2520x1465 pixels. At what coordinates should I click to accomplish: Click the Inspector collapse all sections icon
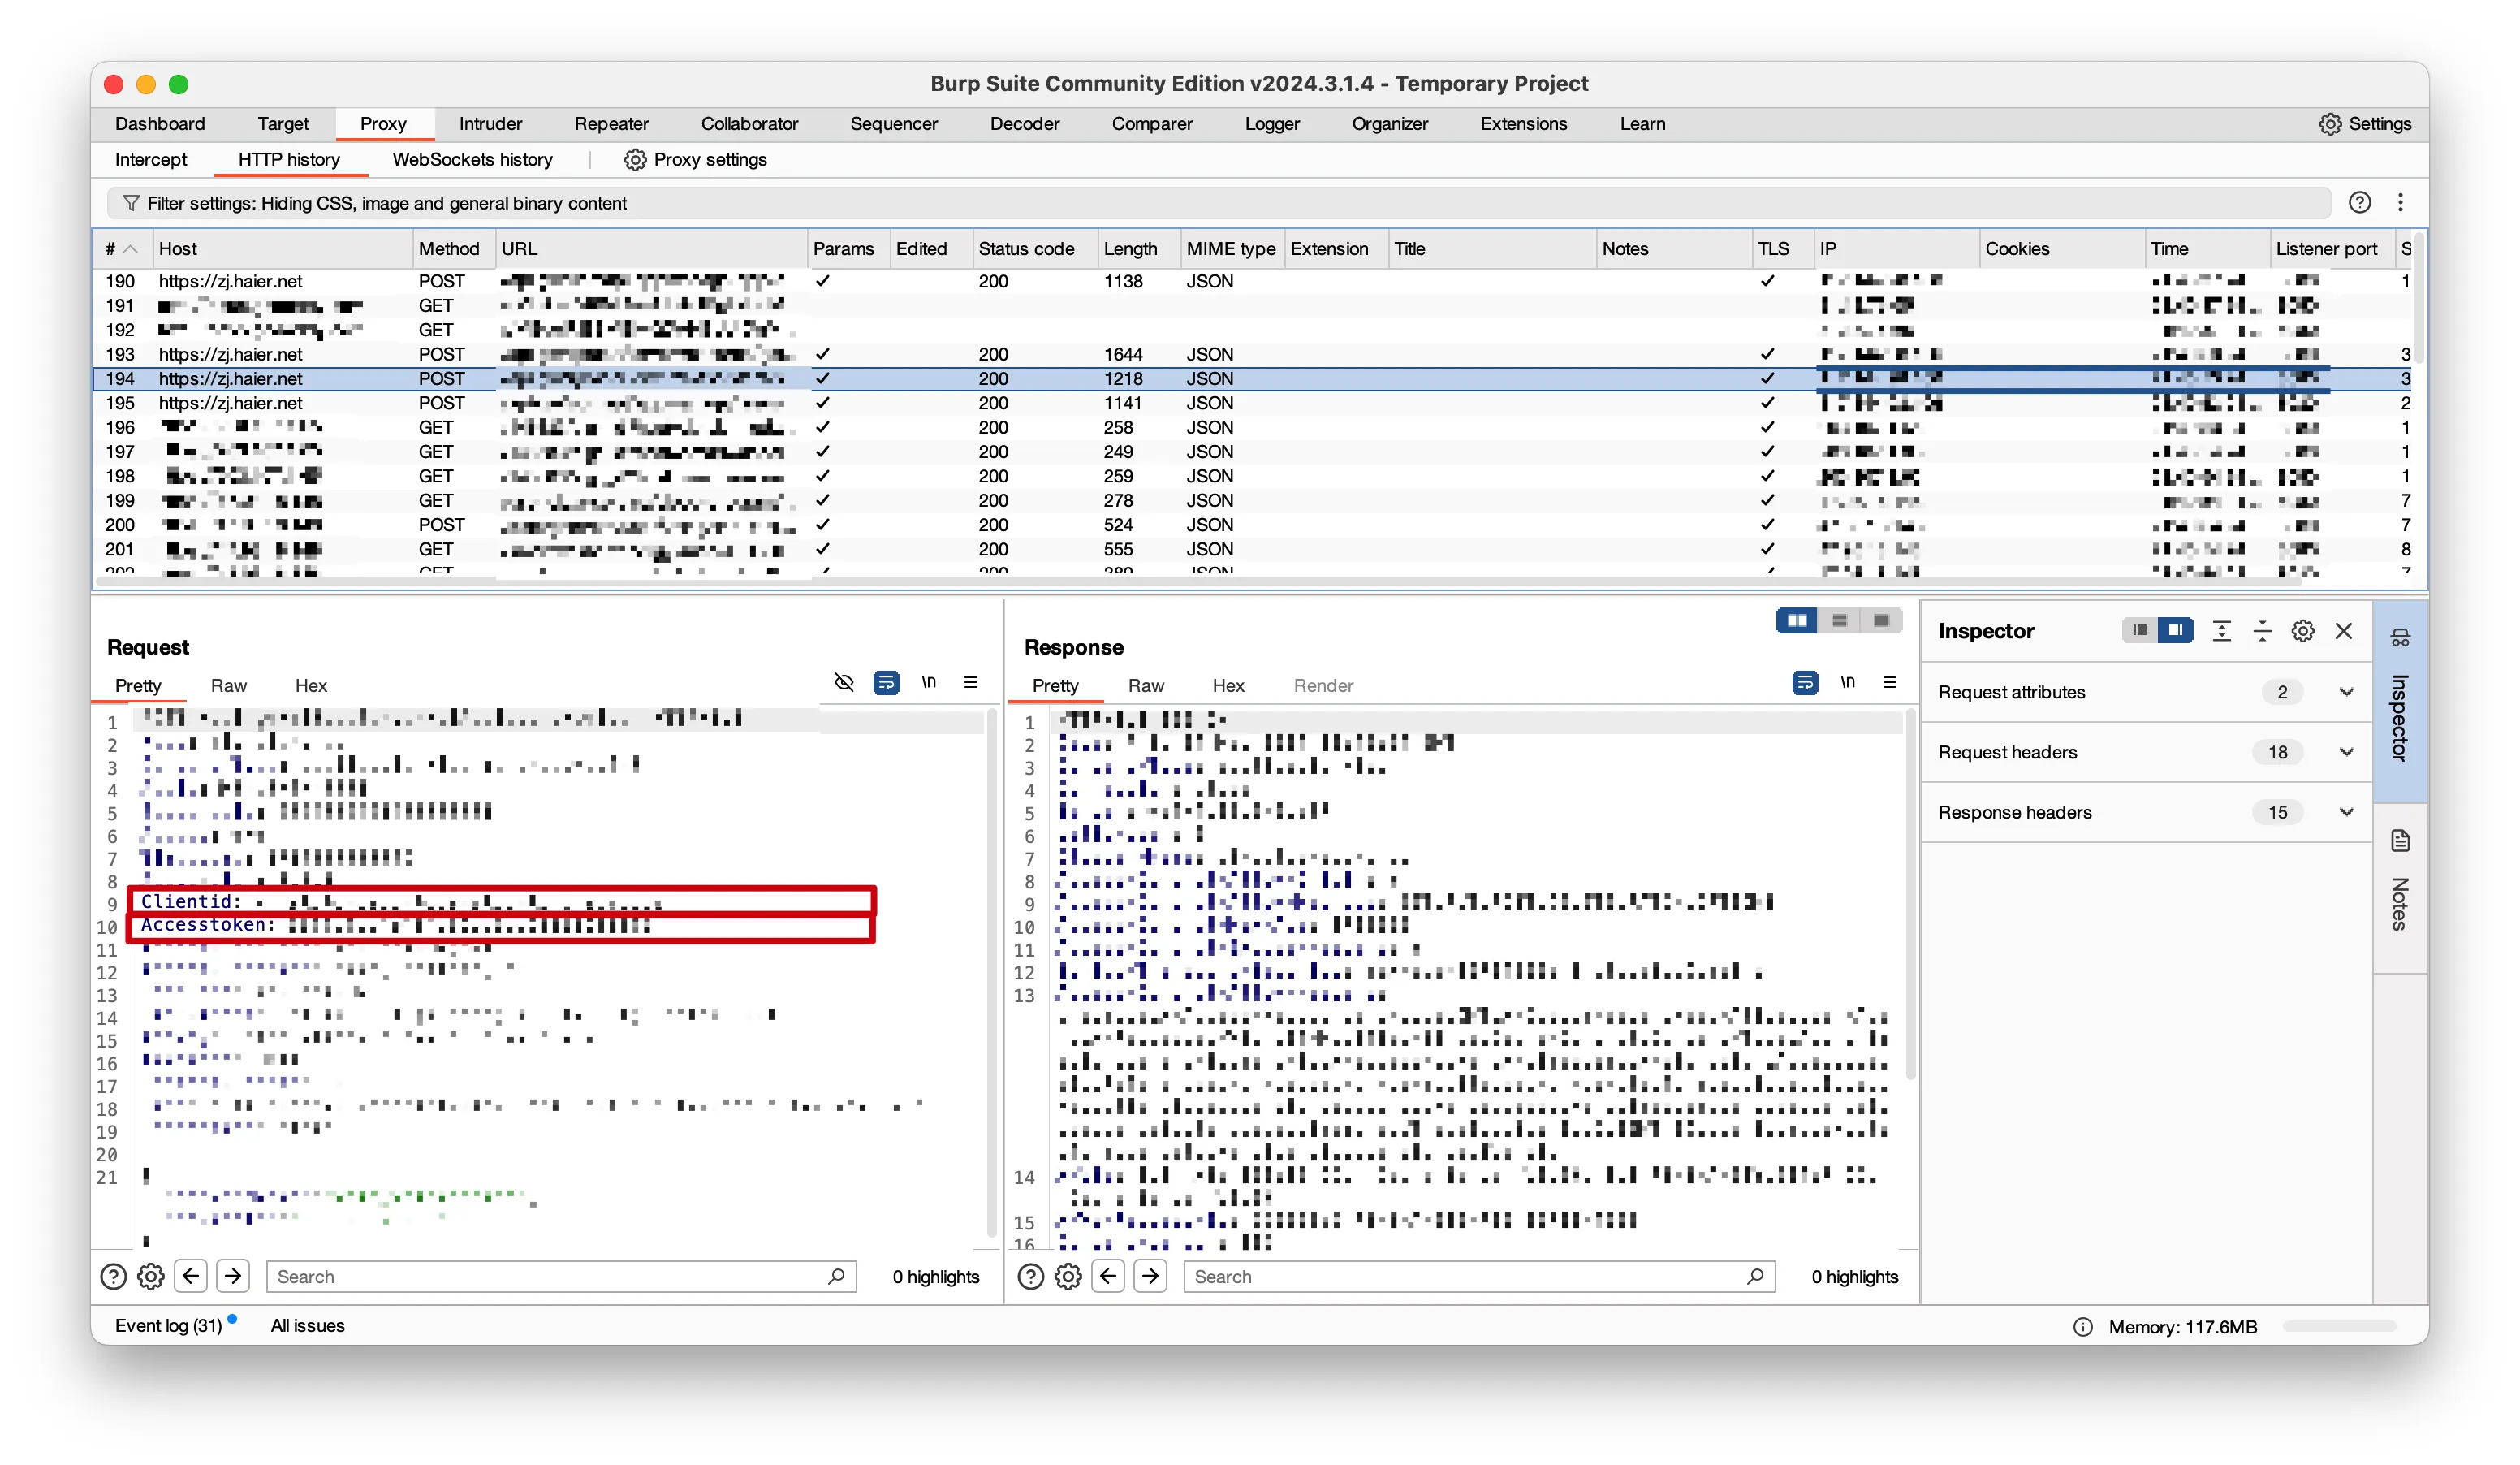(2262, 631)
